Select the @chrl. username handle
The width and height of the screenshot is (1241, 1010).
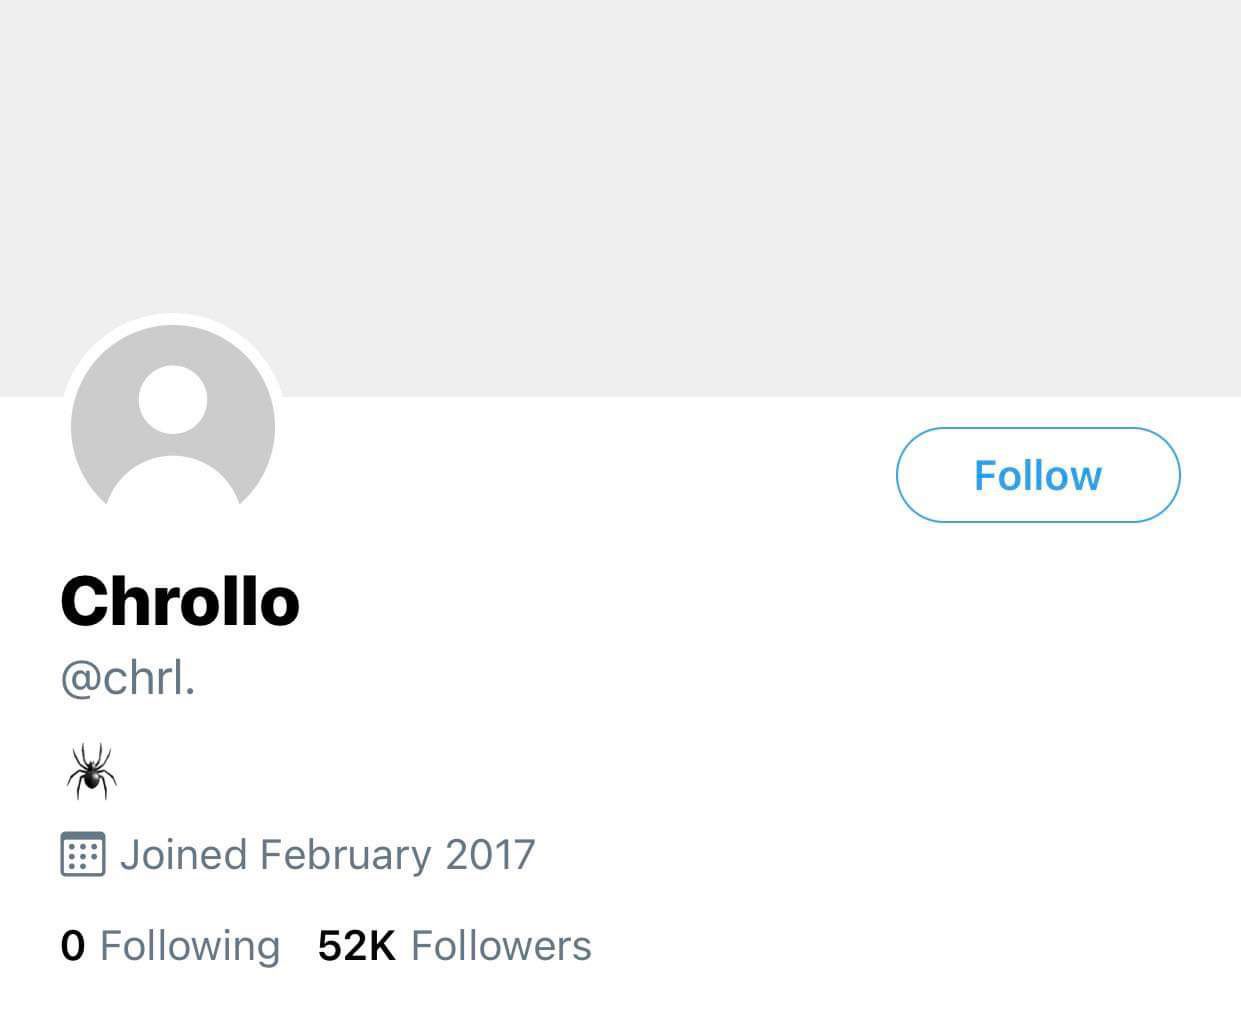pos(128,680)
